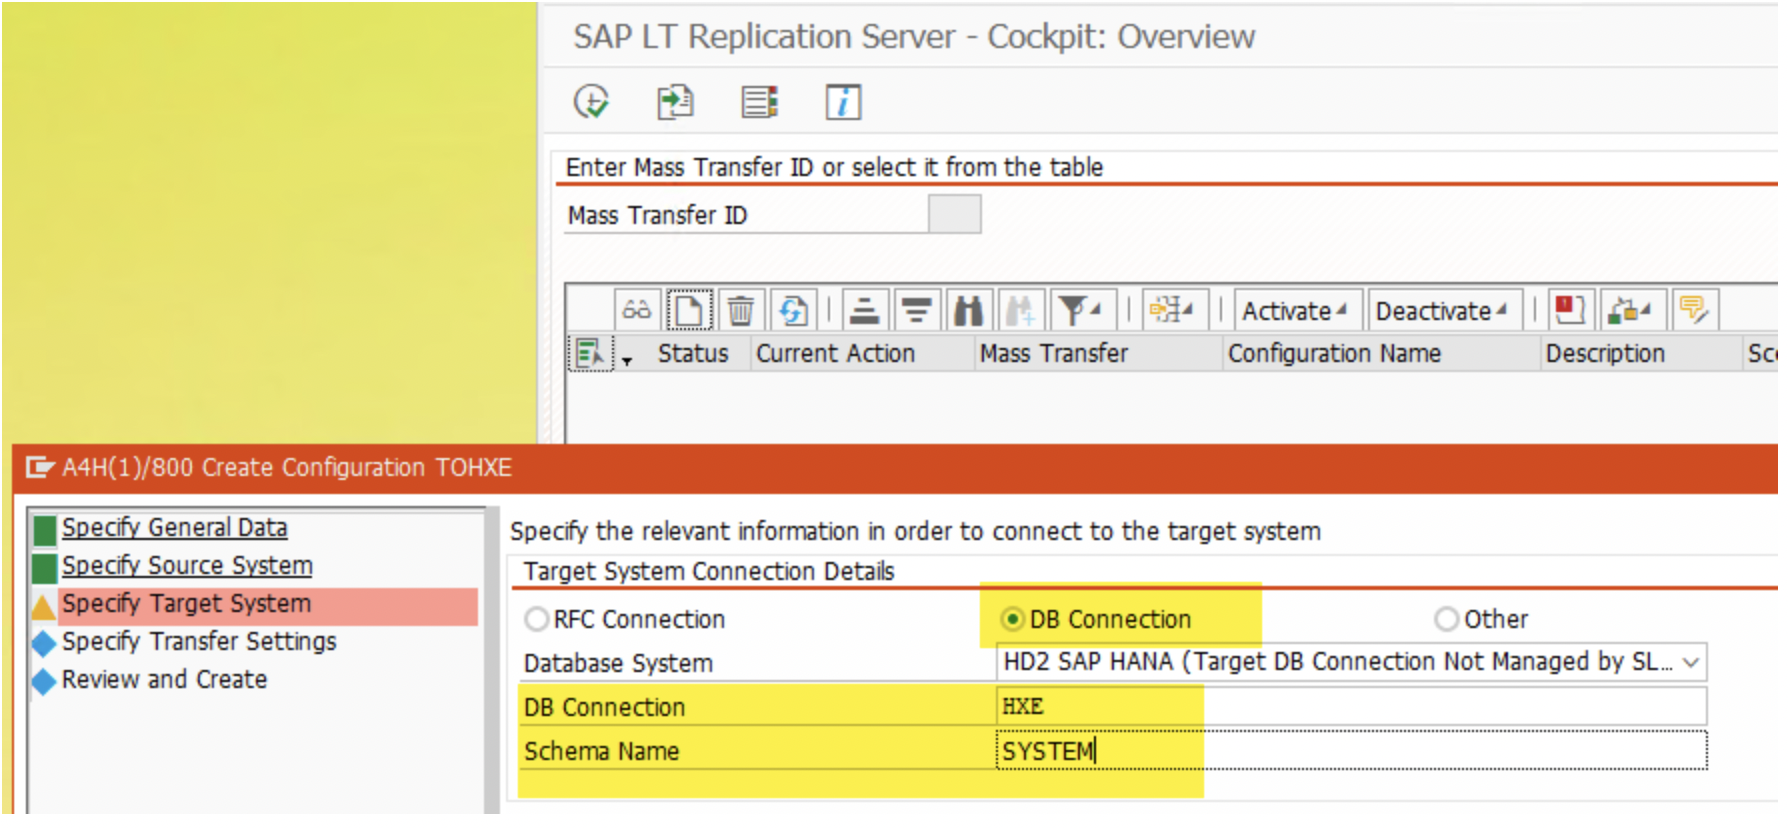Select the Specify Target System step
The height and width of the screenshot is (828, 1788).
point(186,603)
